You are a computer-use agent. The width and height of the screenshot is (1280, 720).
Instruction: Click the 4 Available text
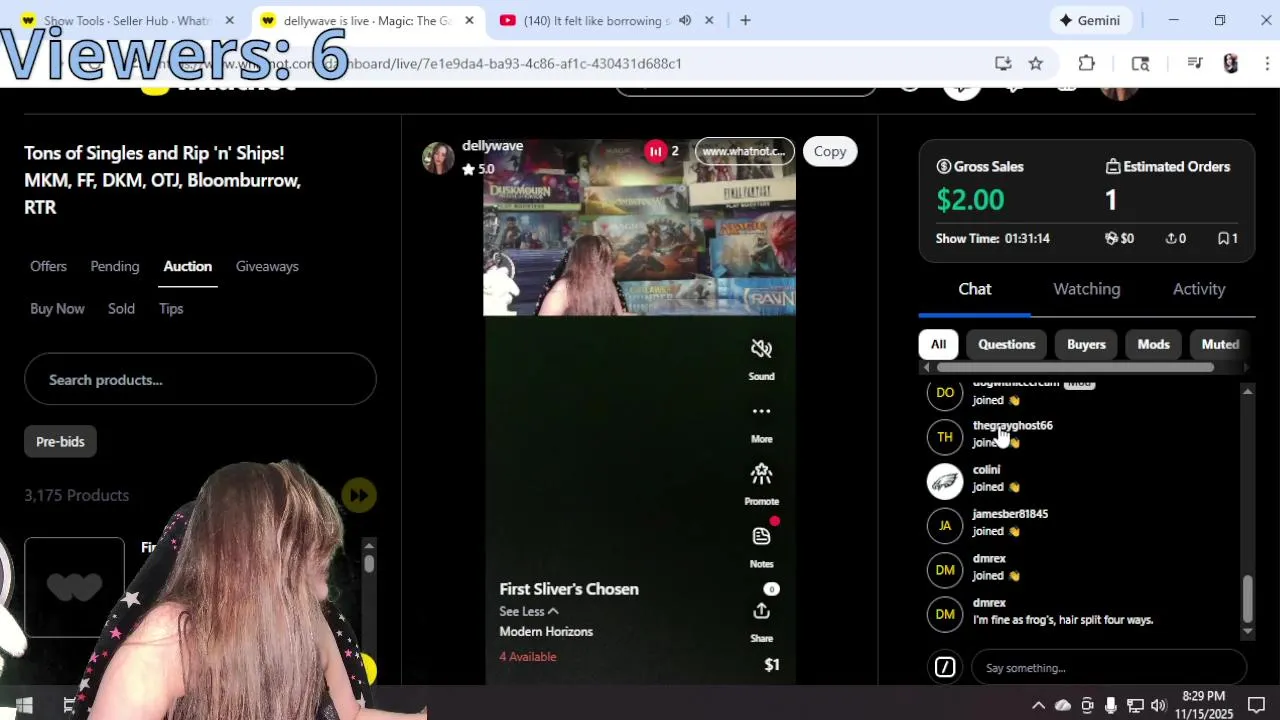click(528, 657)
